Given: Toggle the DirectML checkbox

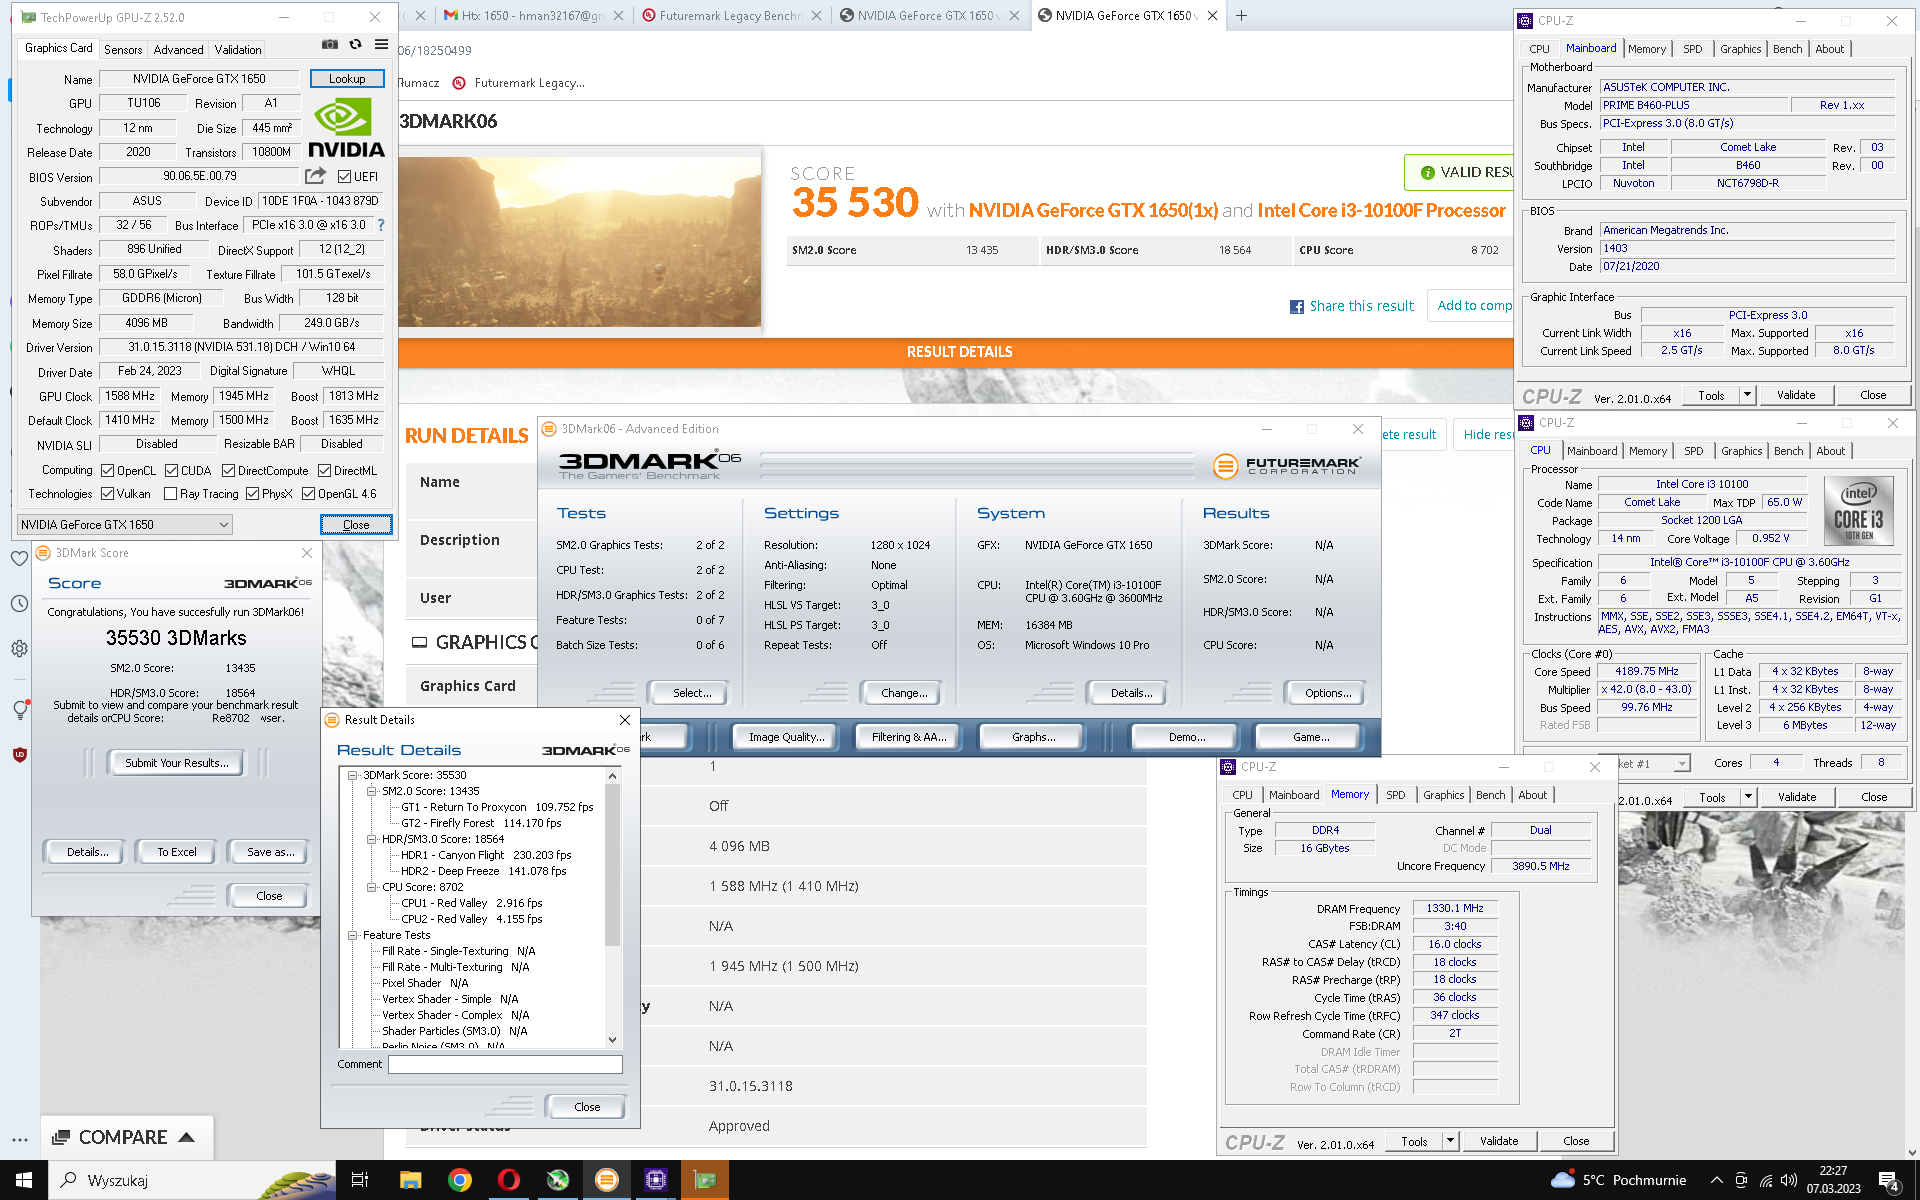Looking at the screenshot, I should coord(324,470).
